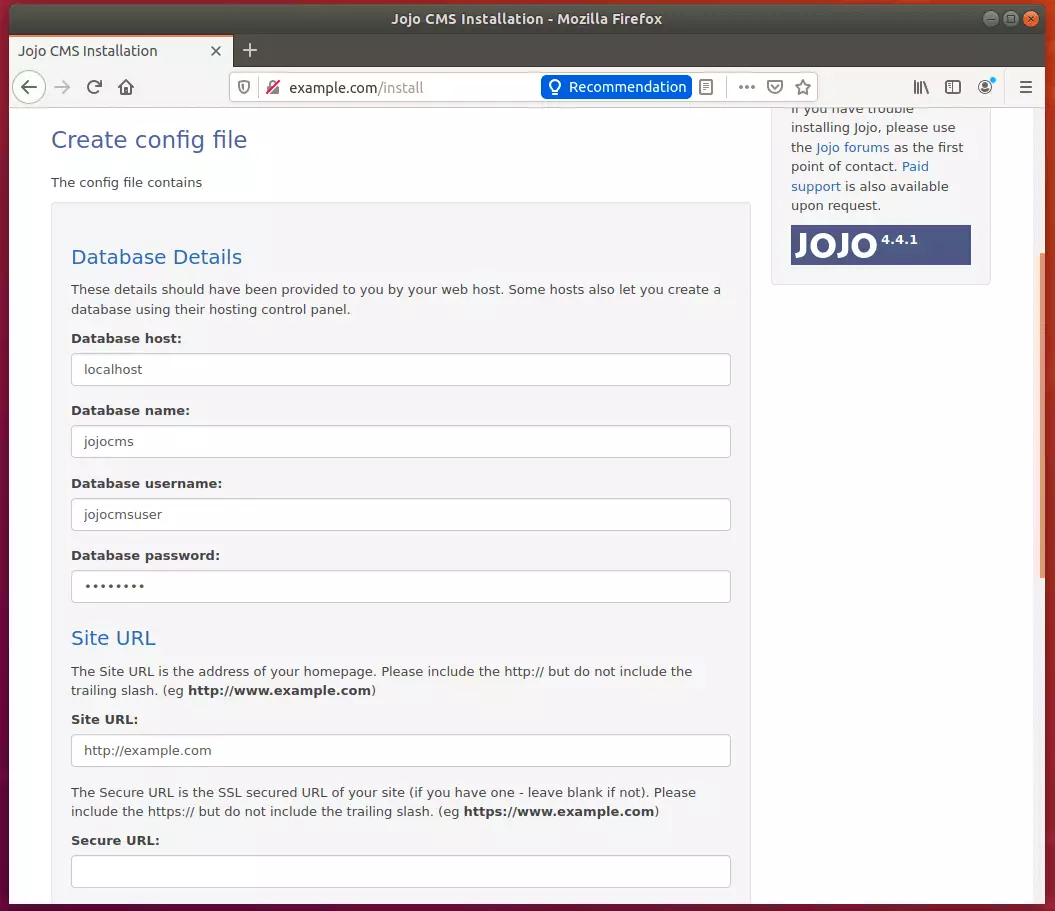Open the Firefox home page icon
Image resolution: width=1055 pixels, height=911 pixels.
126,87
